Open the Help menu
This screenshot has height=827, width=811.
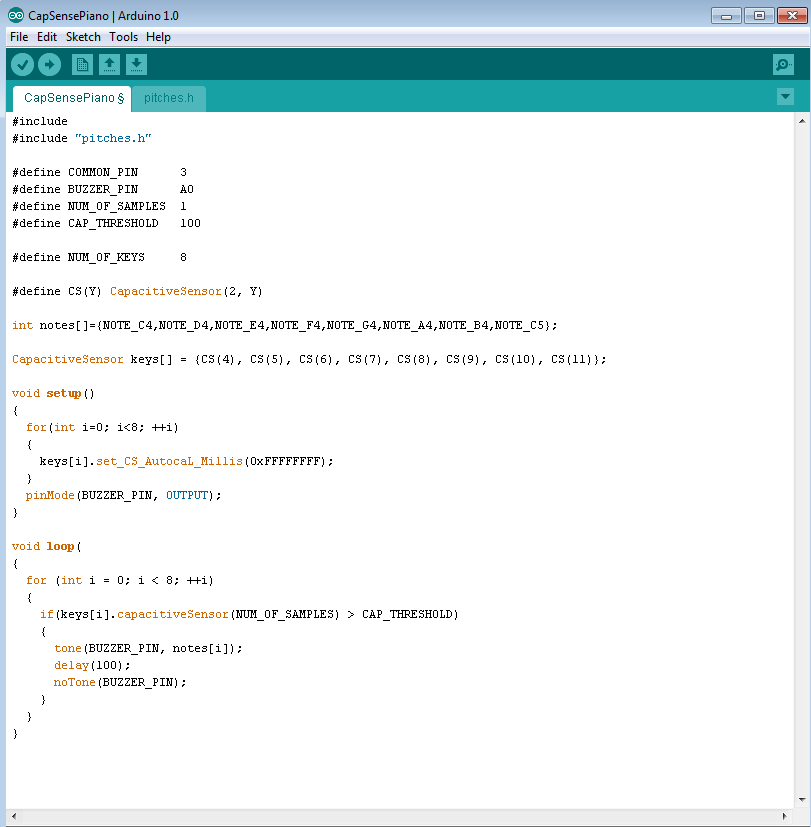158,37
